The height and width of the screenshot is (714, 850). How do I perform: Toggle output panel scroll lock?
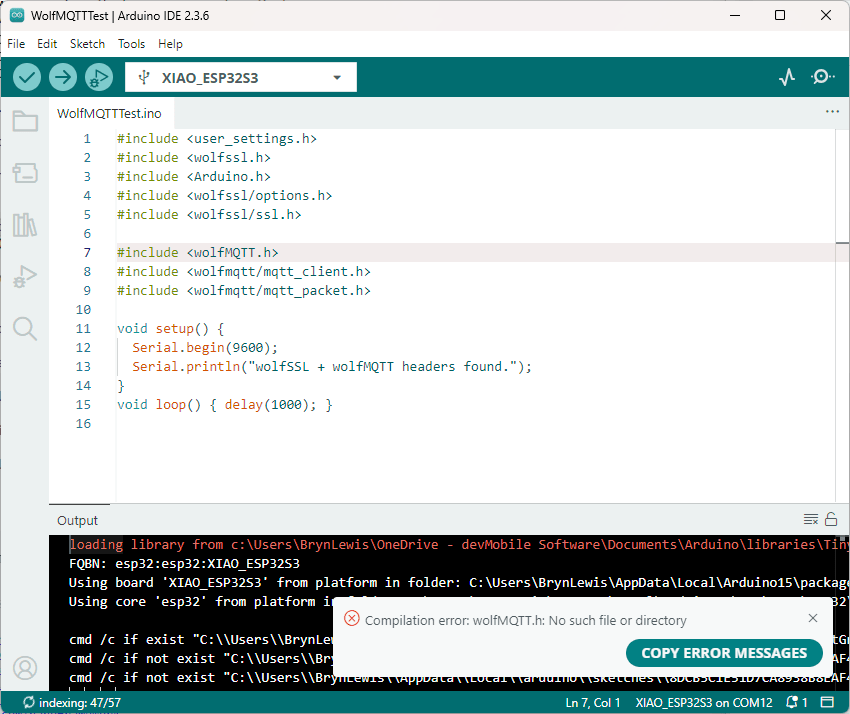[830, 519]
